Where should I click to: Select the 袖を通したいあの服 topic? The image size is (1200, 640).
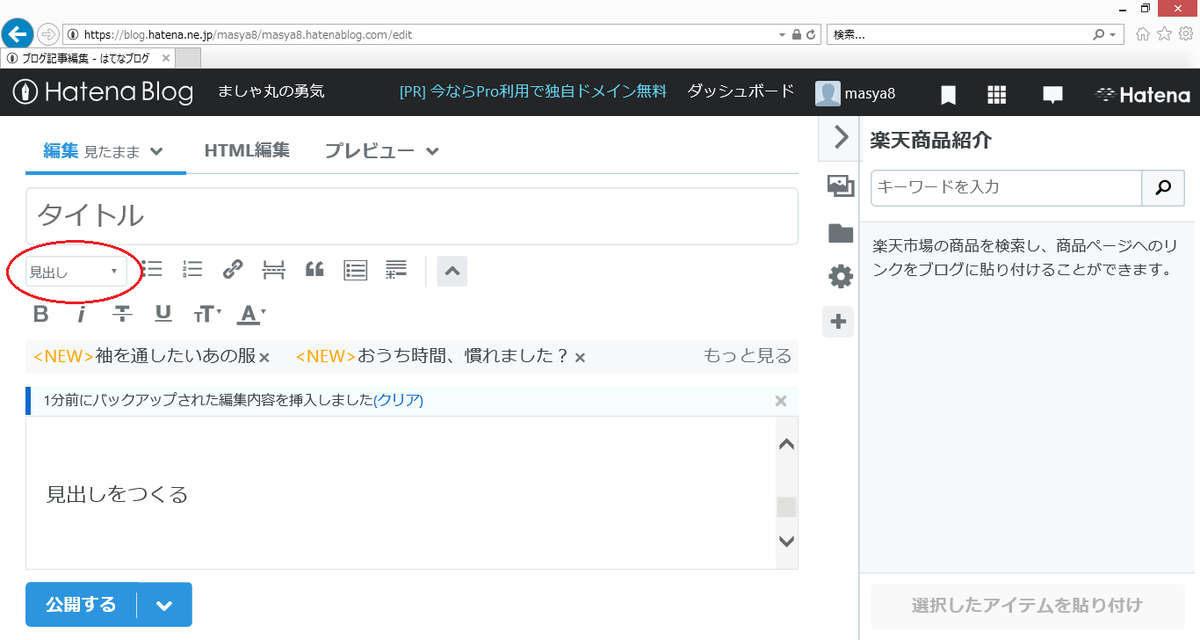145,356
